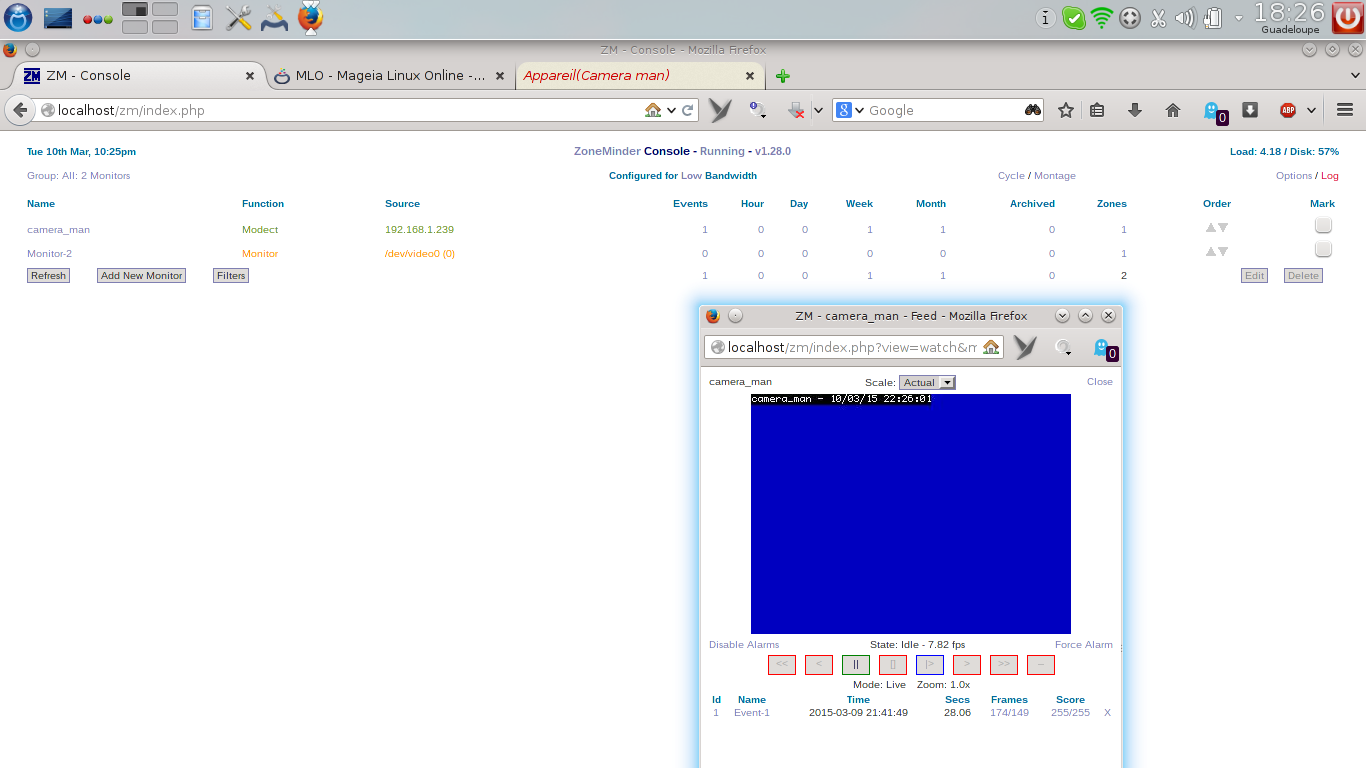
Task: Expand hidden system tray icons arrow
Action: tap(1239, 18)
